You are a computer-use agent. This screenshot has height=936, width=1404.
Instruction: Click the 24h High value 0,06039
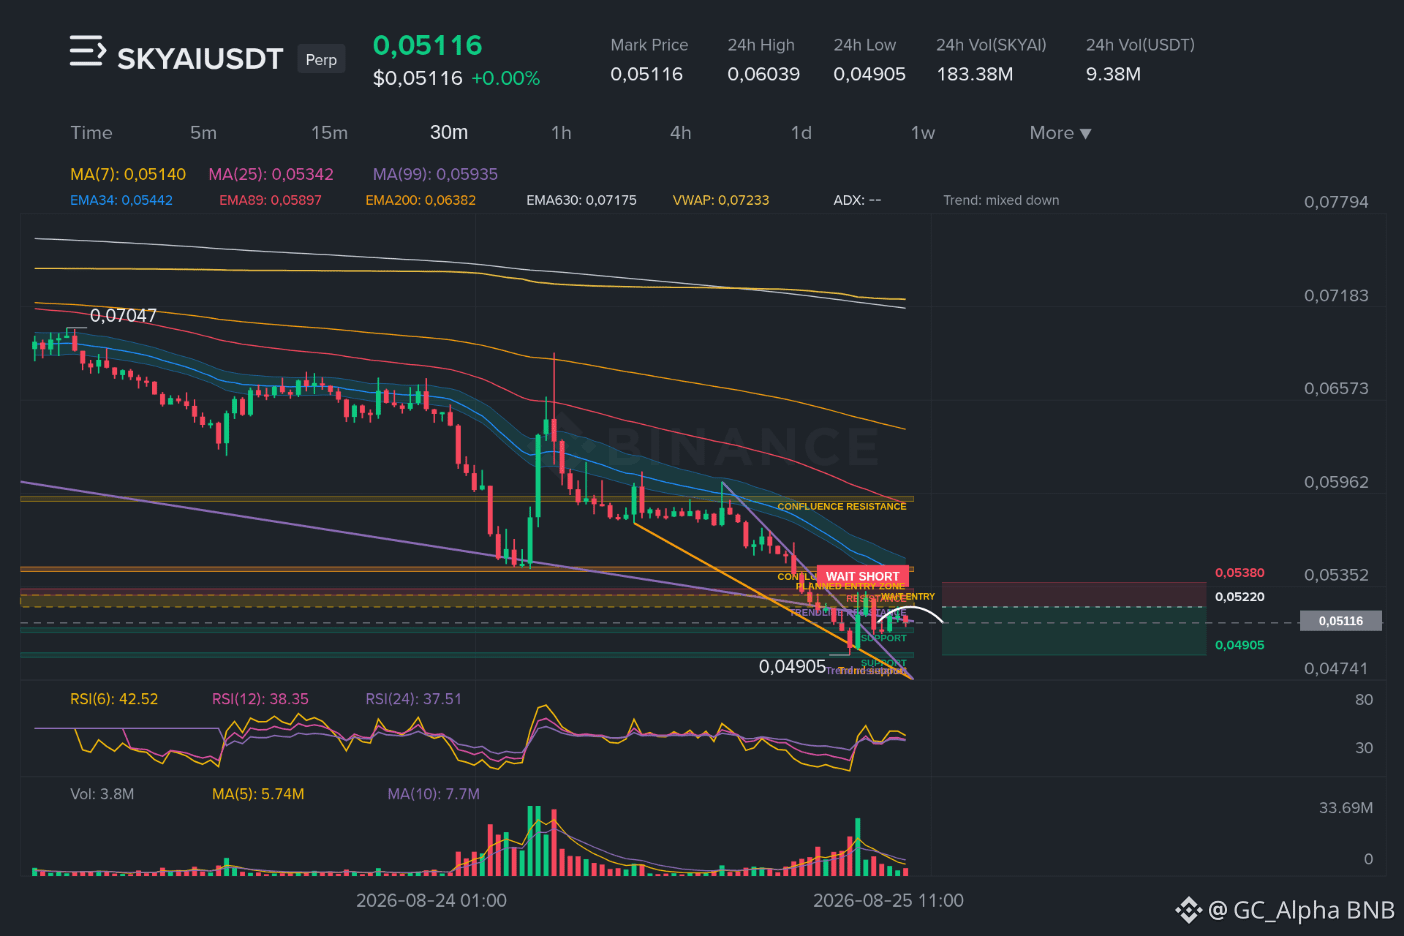pos(764,74)
